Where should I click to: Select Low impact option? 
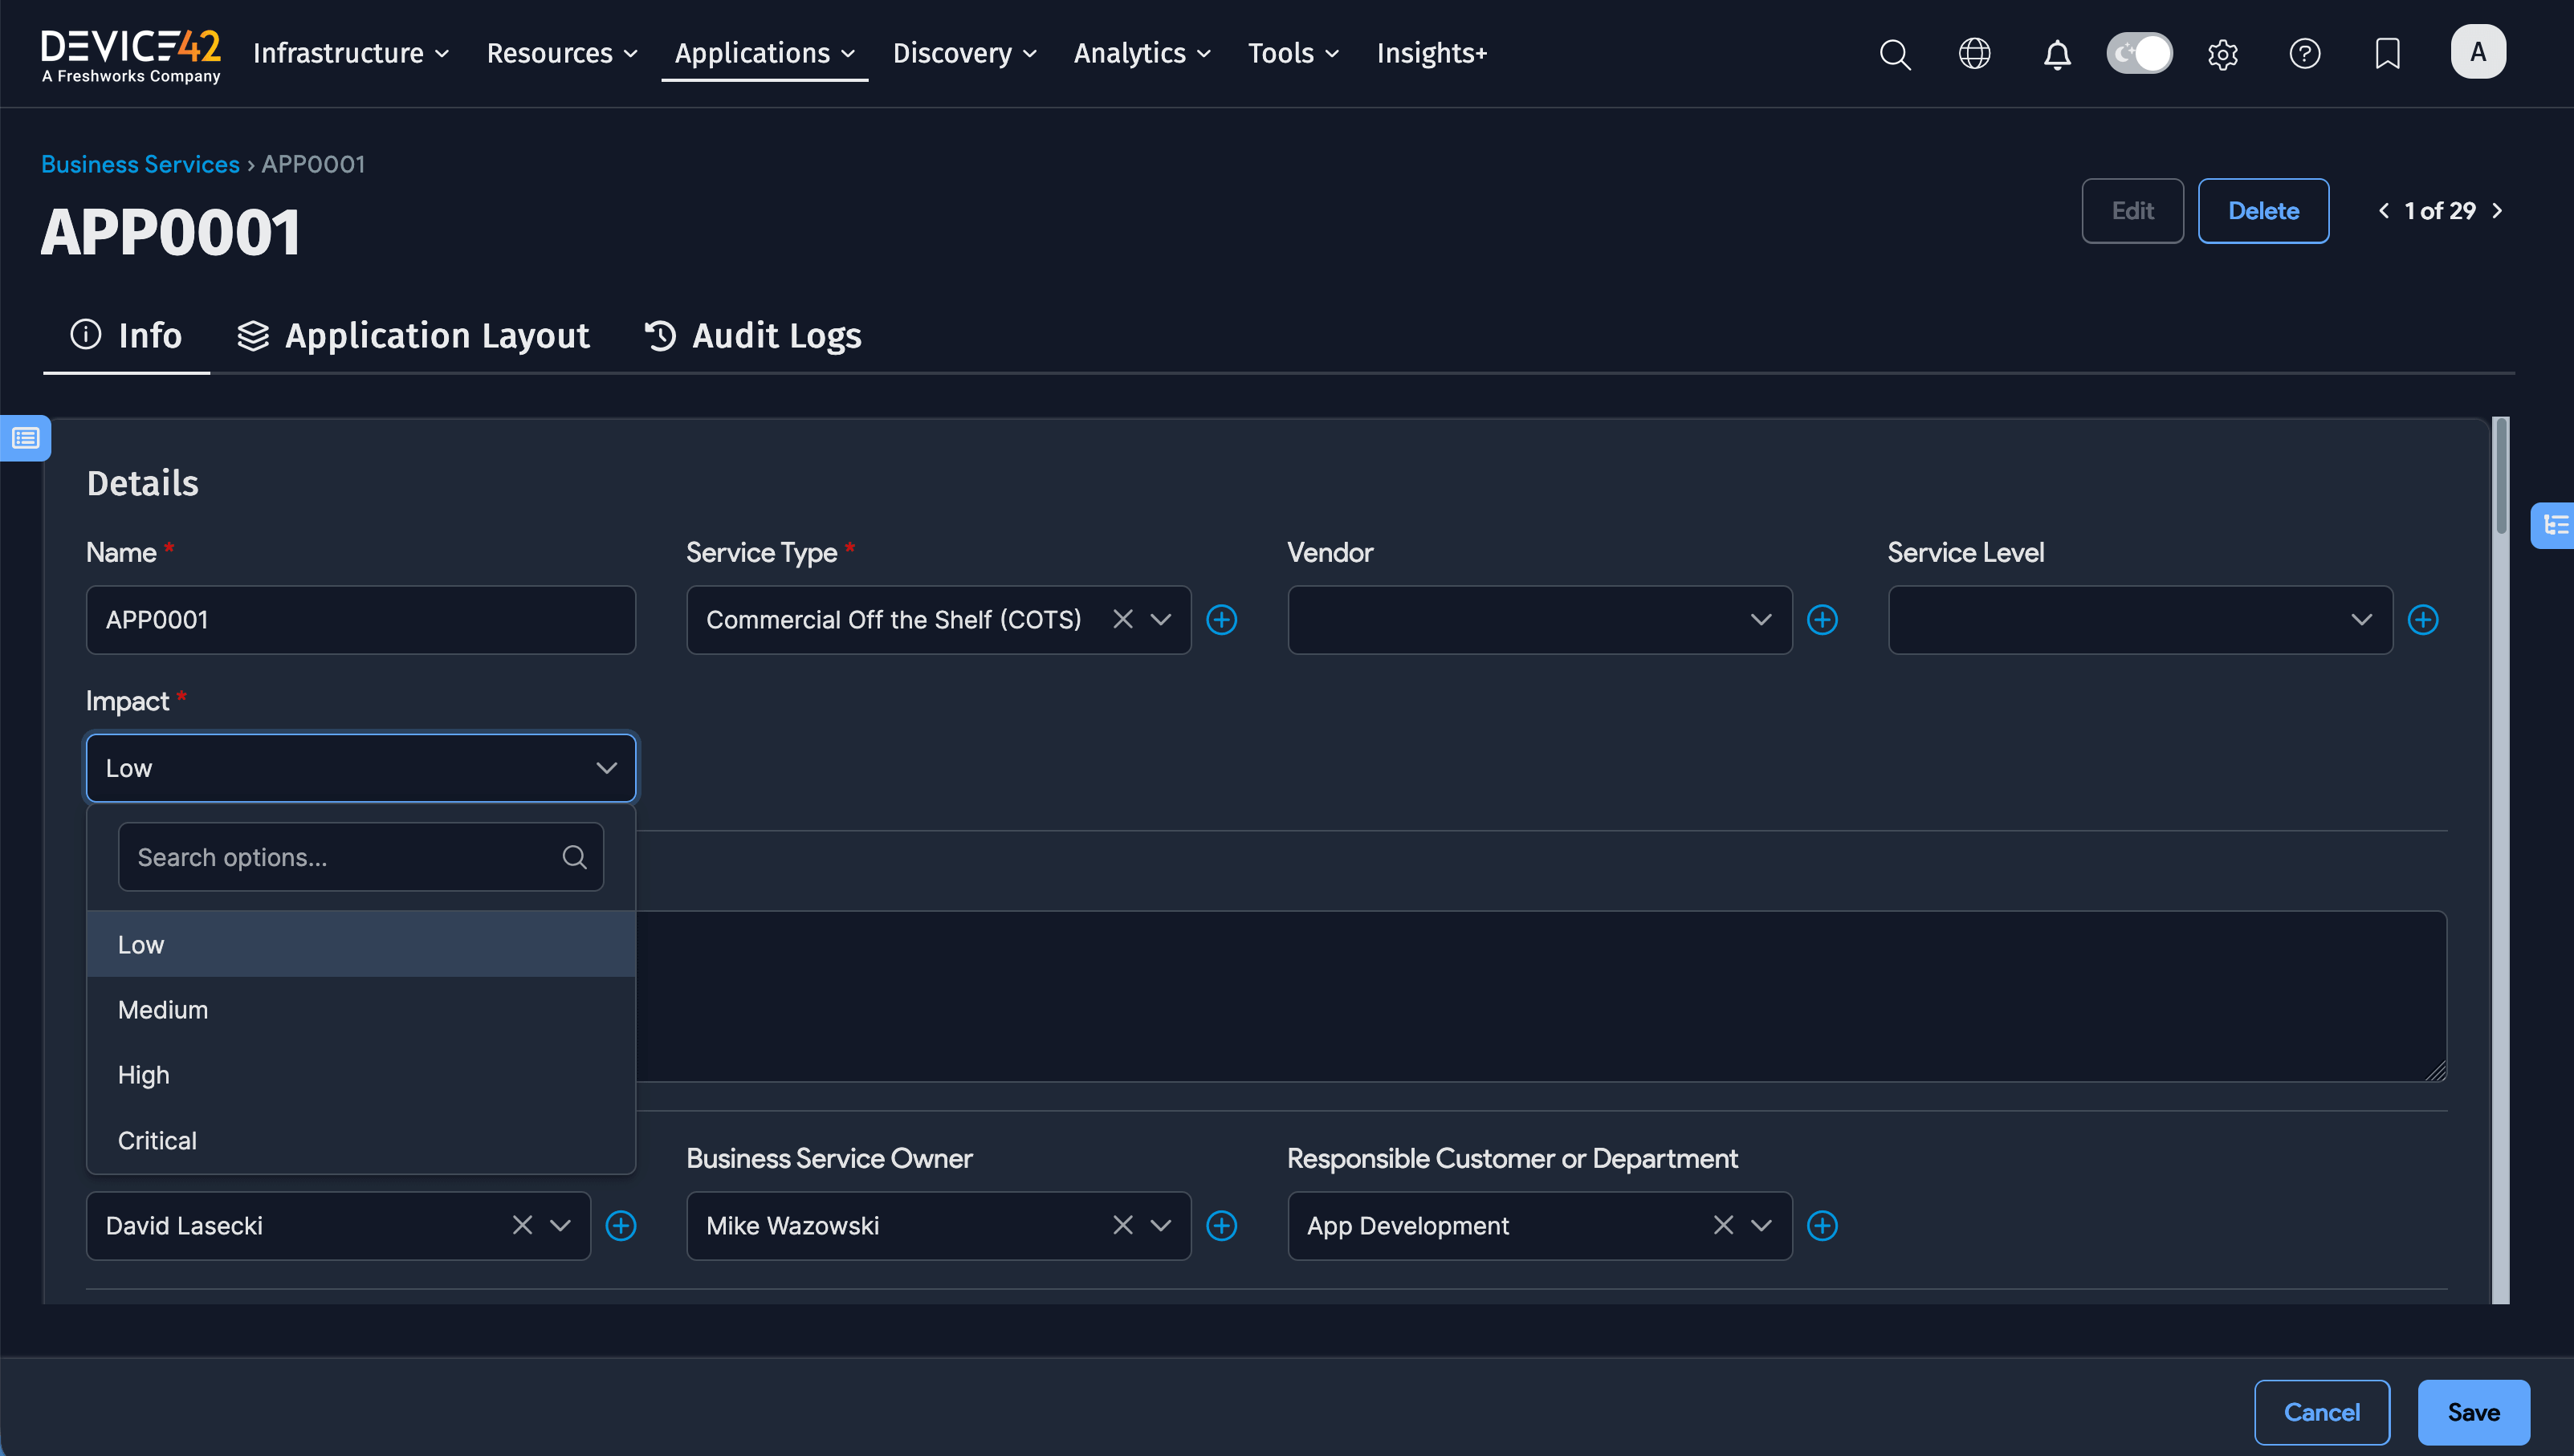point(360,945)
